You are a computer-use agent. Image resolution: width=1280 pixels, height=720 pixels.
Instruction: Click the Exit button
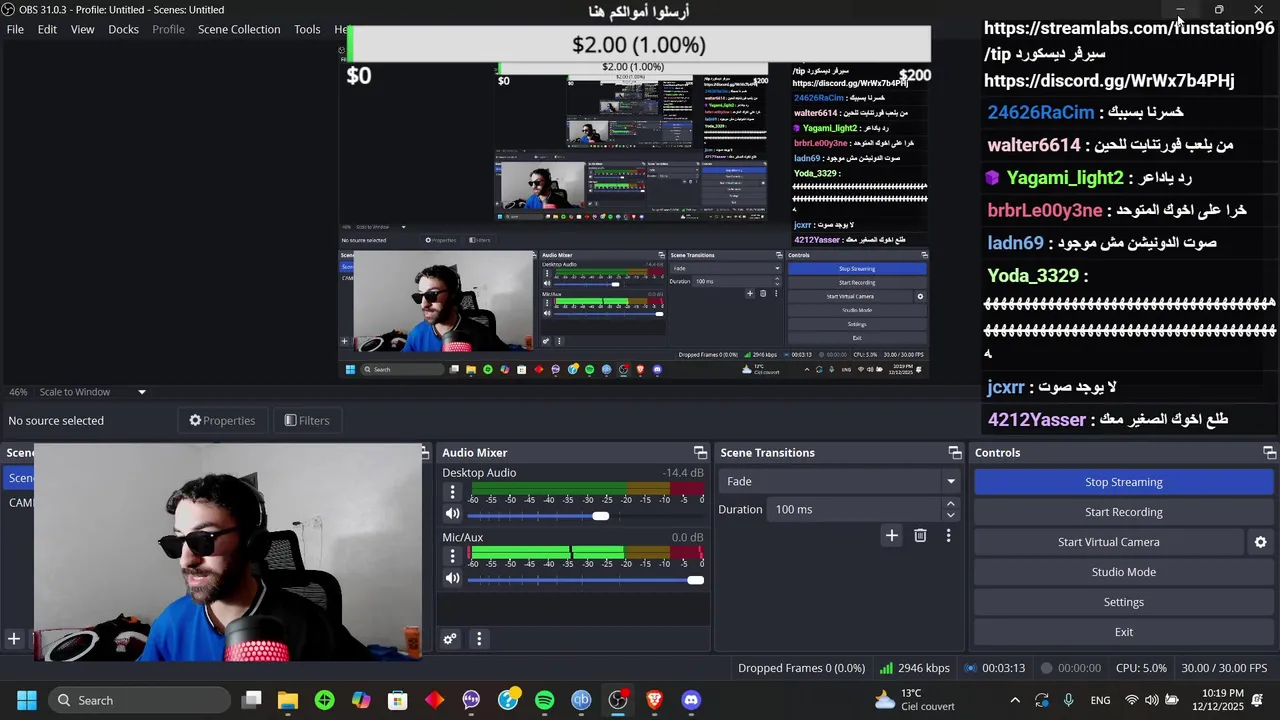[x=1123, y=632]
